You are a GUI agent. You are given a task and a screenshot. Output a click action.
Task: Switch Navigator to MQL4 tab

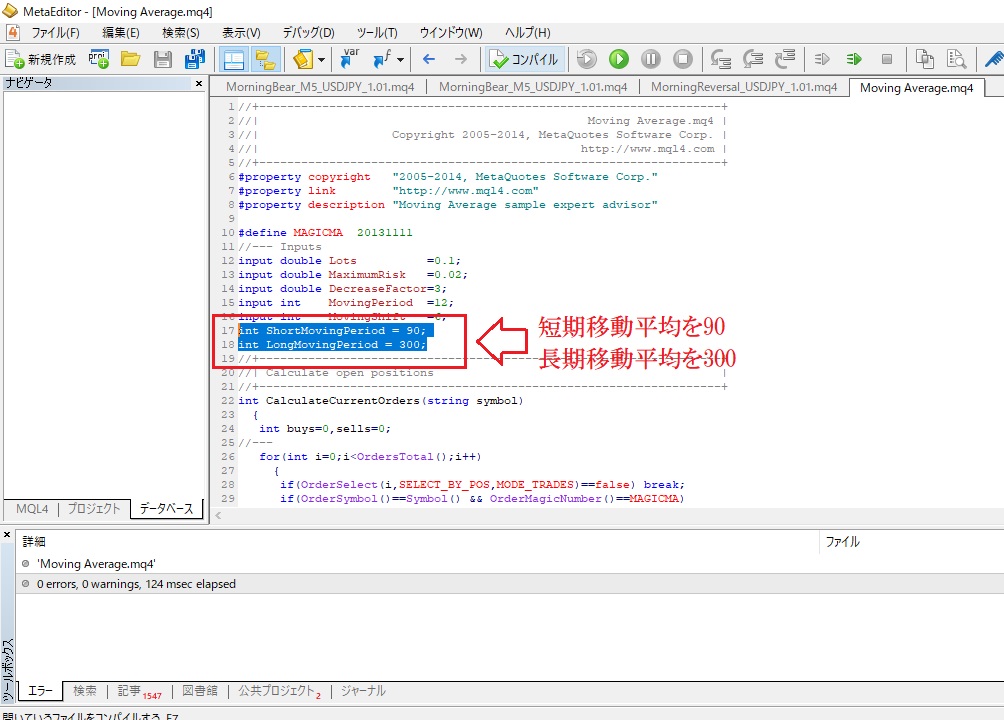pos(32,509)
